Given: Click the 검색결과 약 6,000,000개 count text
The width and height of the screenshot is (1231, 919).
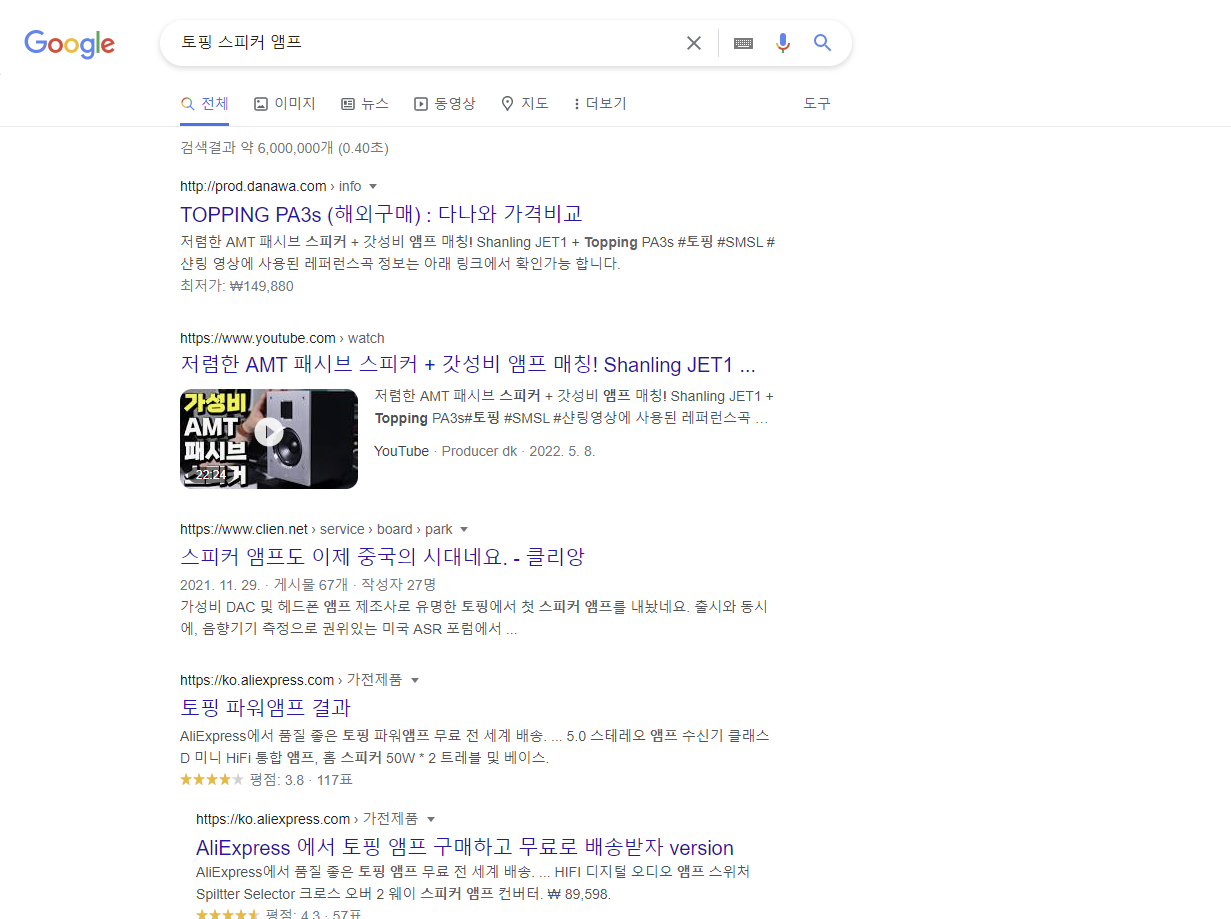Looking at the screenshot, I should point(284,148).
